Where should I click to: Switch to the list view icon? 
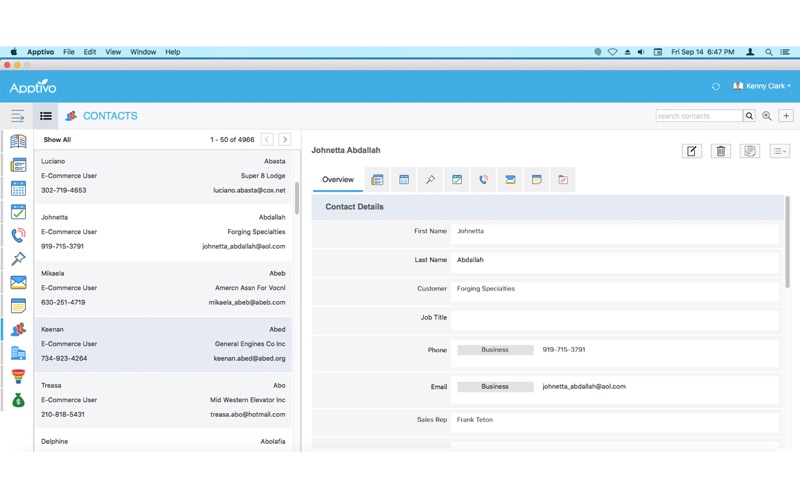click(x=46, y=116)
